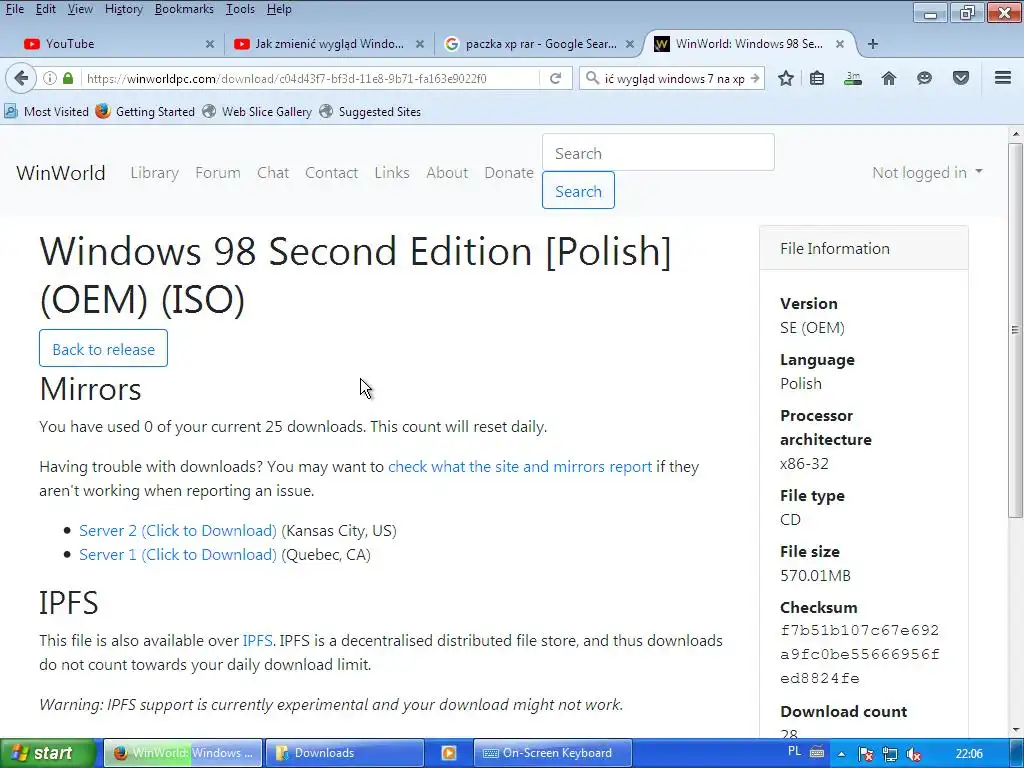Close the YouTube tab

pos(210,44)
